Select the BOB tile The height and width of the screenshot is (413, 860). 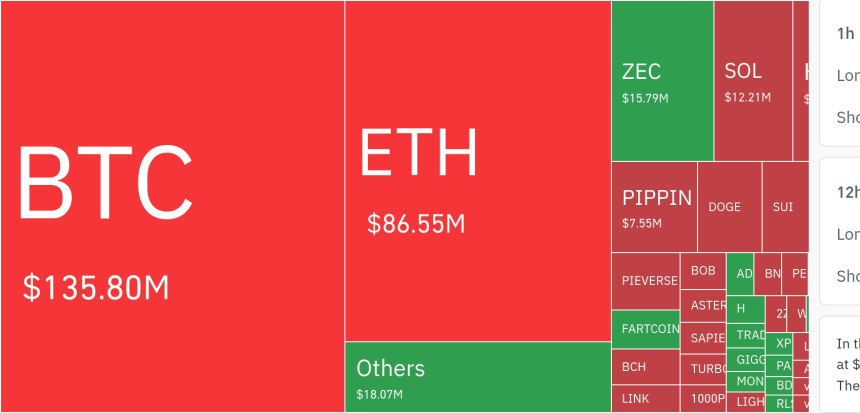tap(703, 271)
